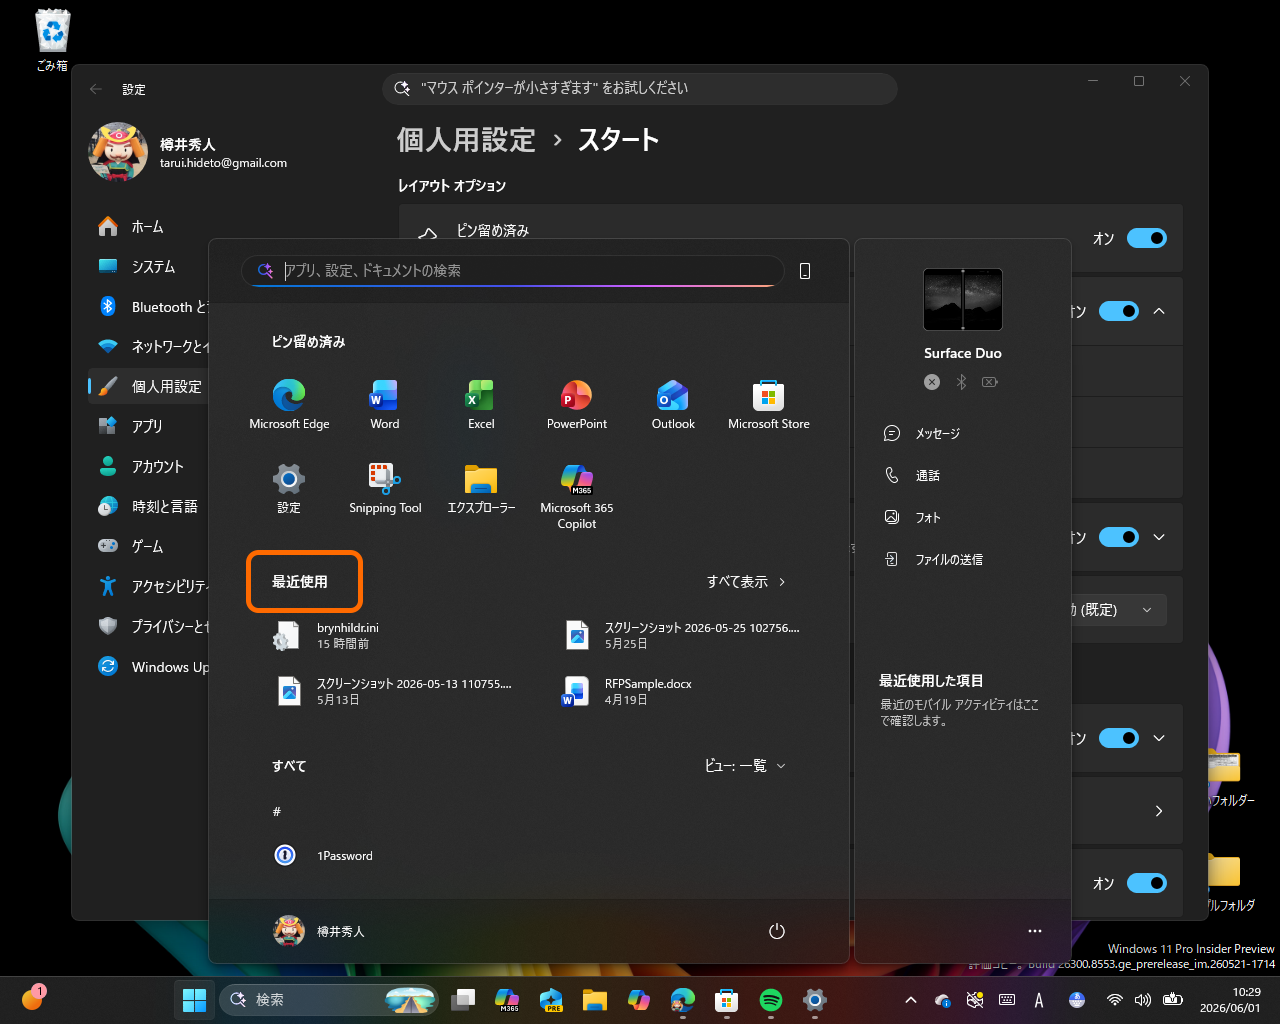Open the 樽井秀人 profile in Settings sidebar
The image size is (1280, 1024).
(190, 153)
